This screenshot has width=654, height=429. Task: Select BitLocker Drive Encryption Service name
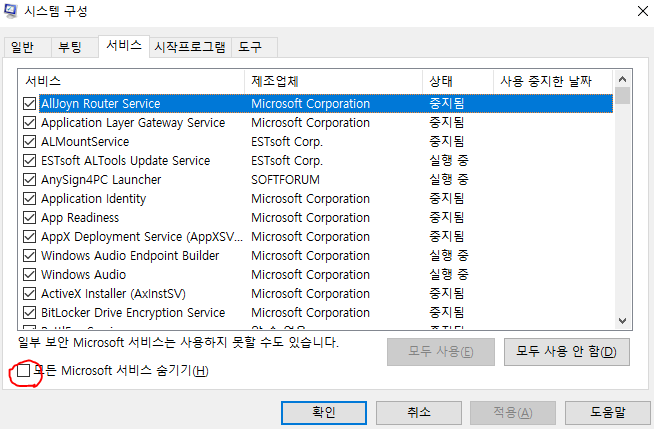pyautogui.click(x=133, y=313)
